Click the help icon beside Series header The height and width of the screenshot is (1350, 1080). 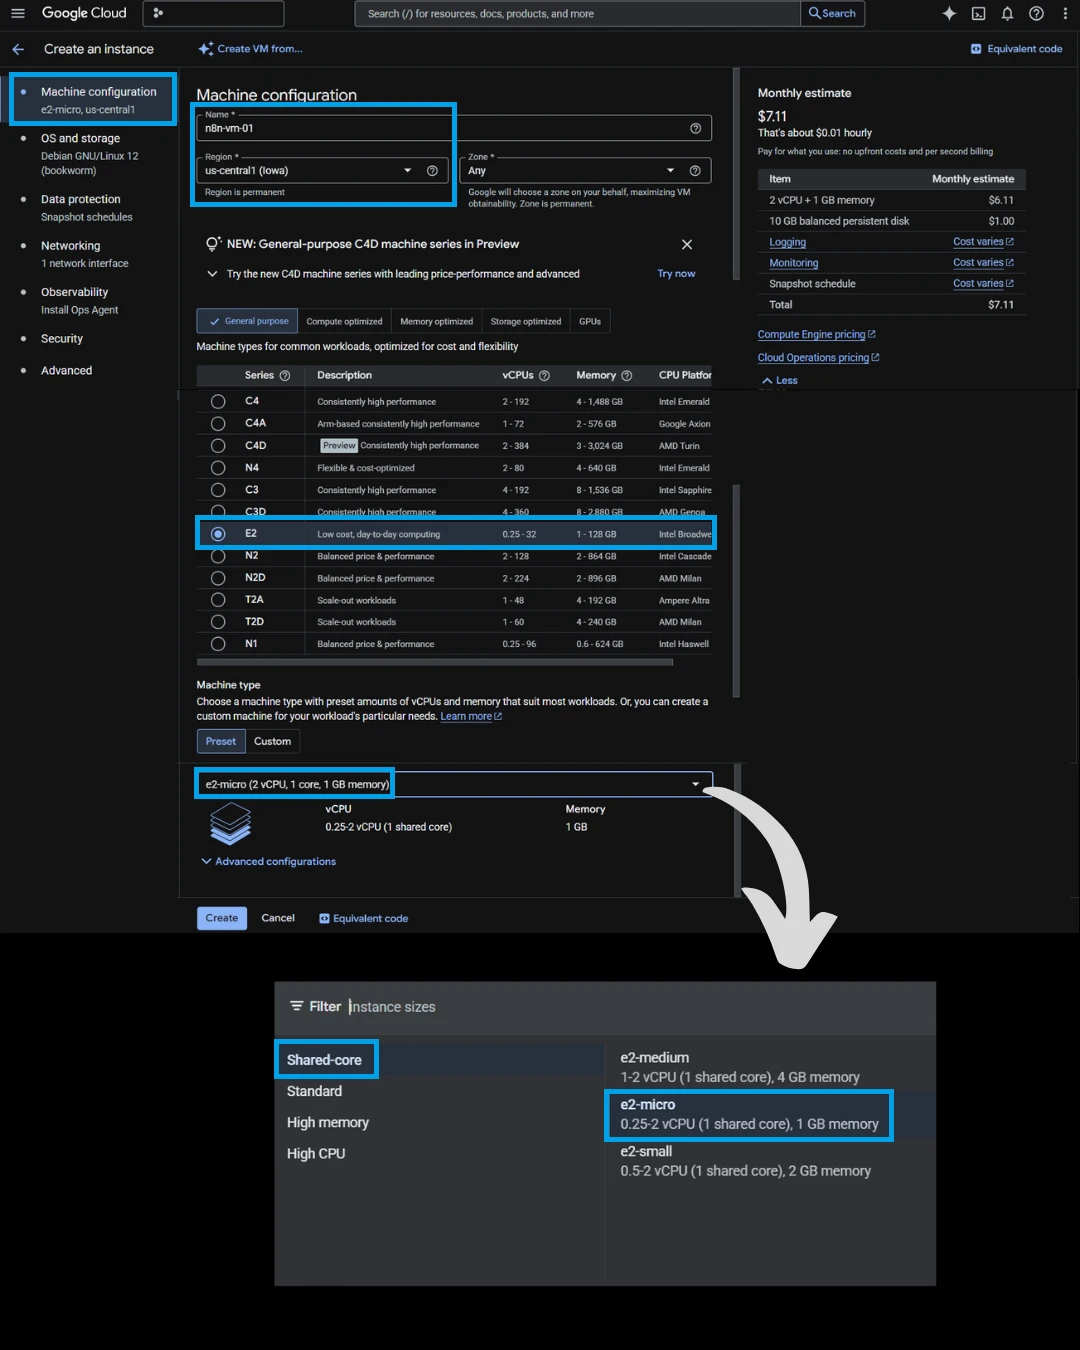[x=285, y=376]
